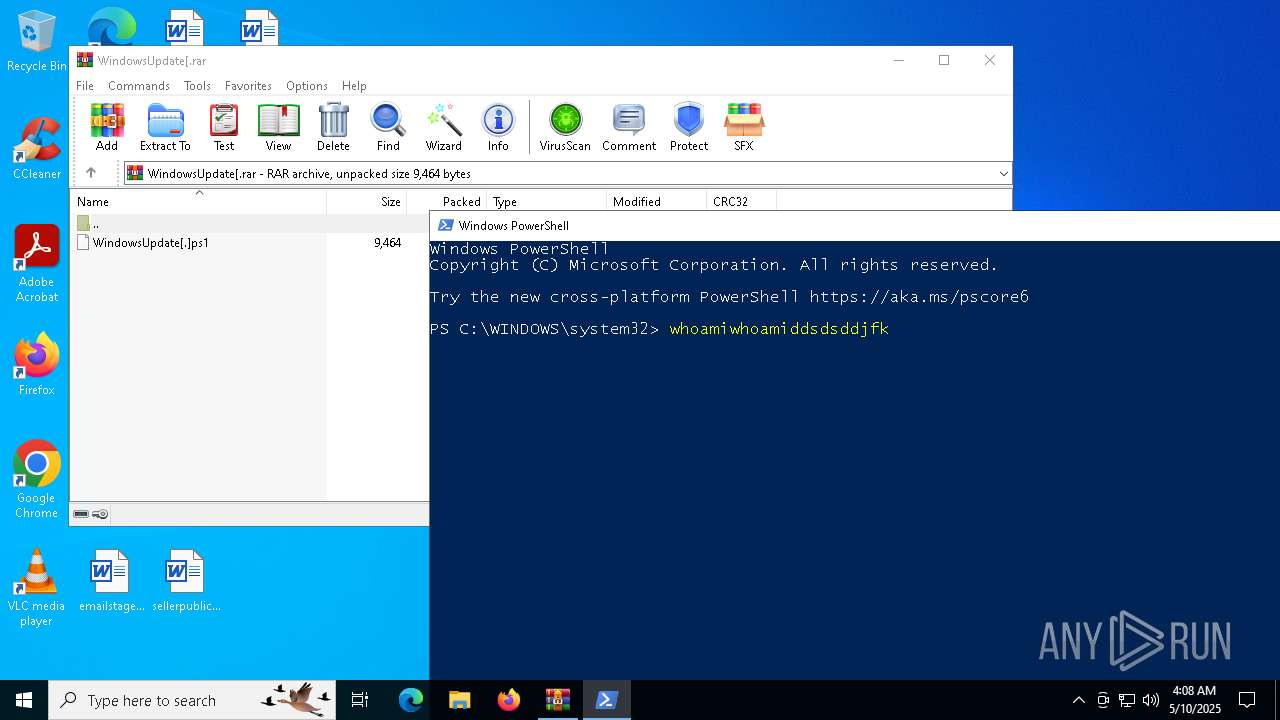Select the WindowsUpdate[.]ps1 file row

(x=249, y=243)
